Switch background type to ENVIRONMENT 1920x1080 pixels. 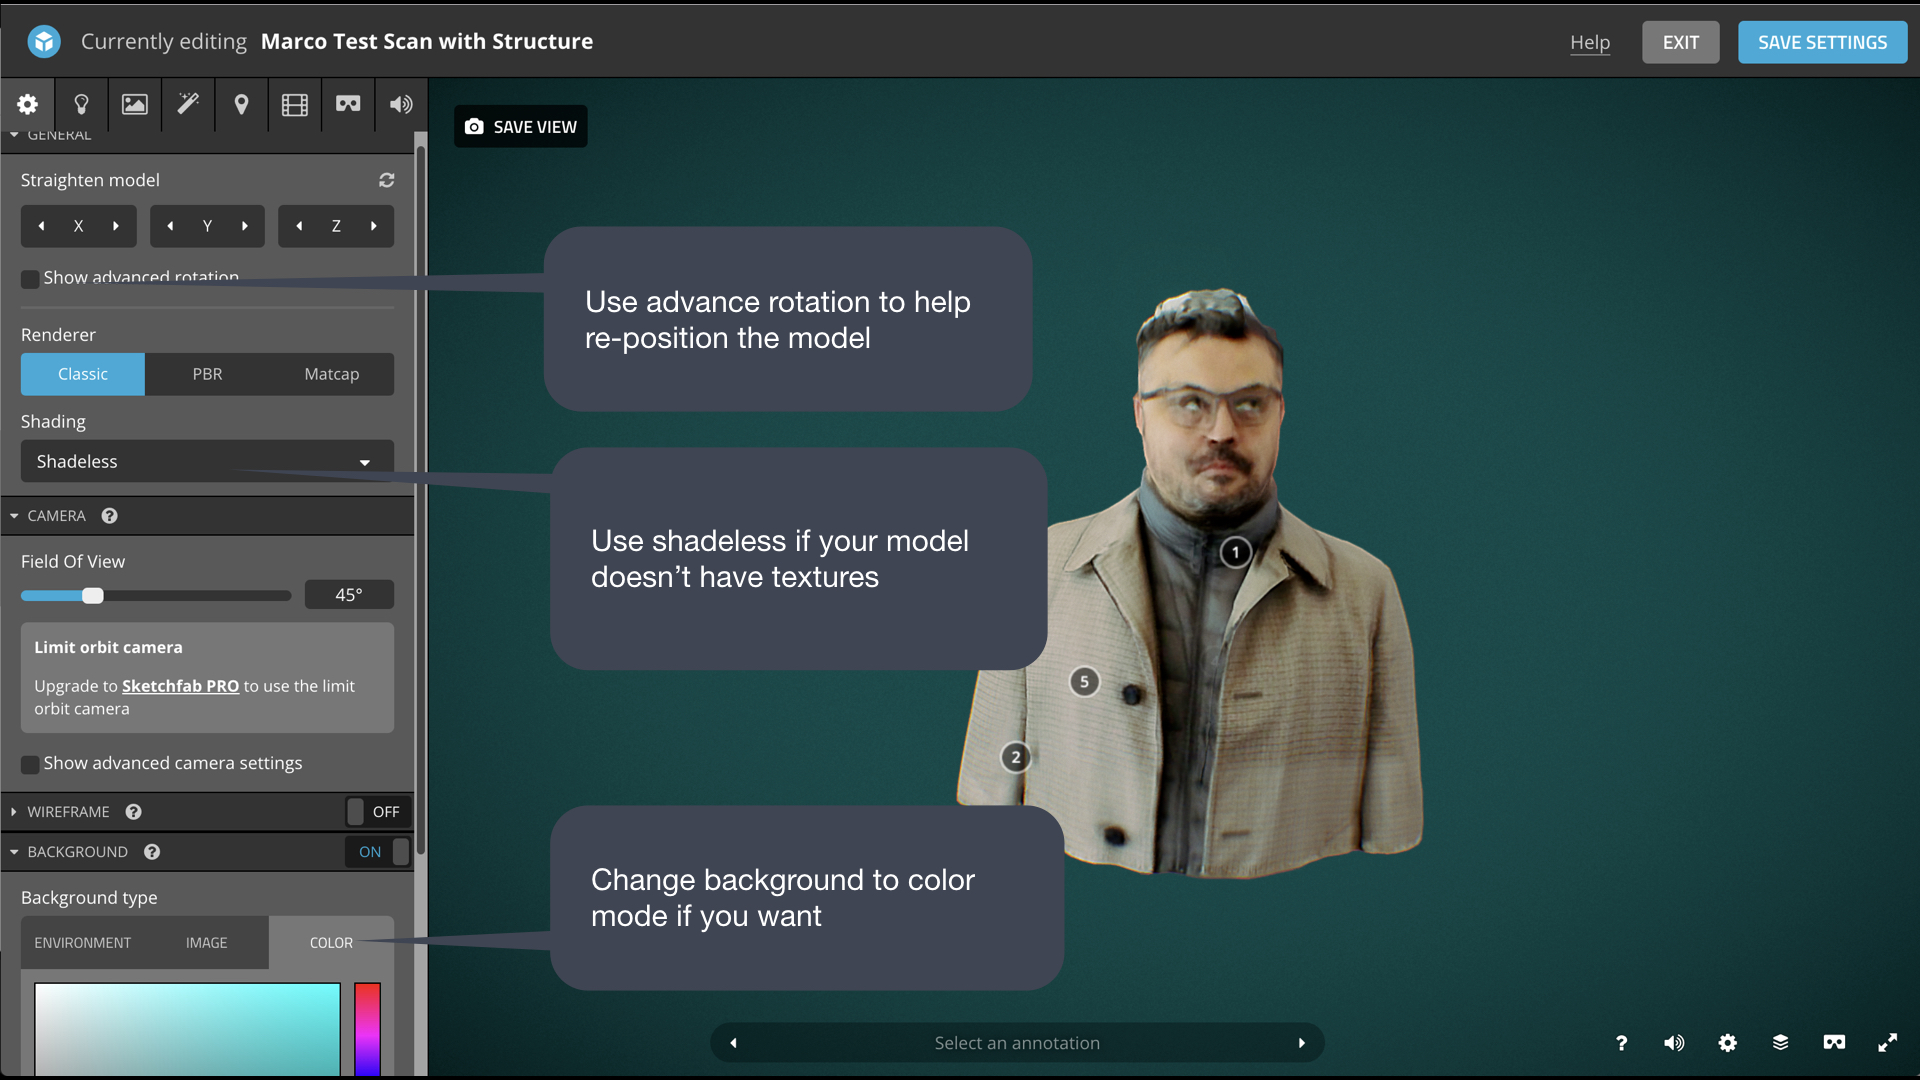pos(83,943)
